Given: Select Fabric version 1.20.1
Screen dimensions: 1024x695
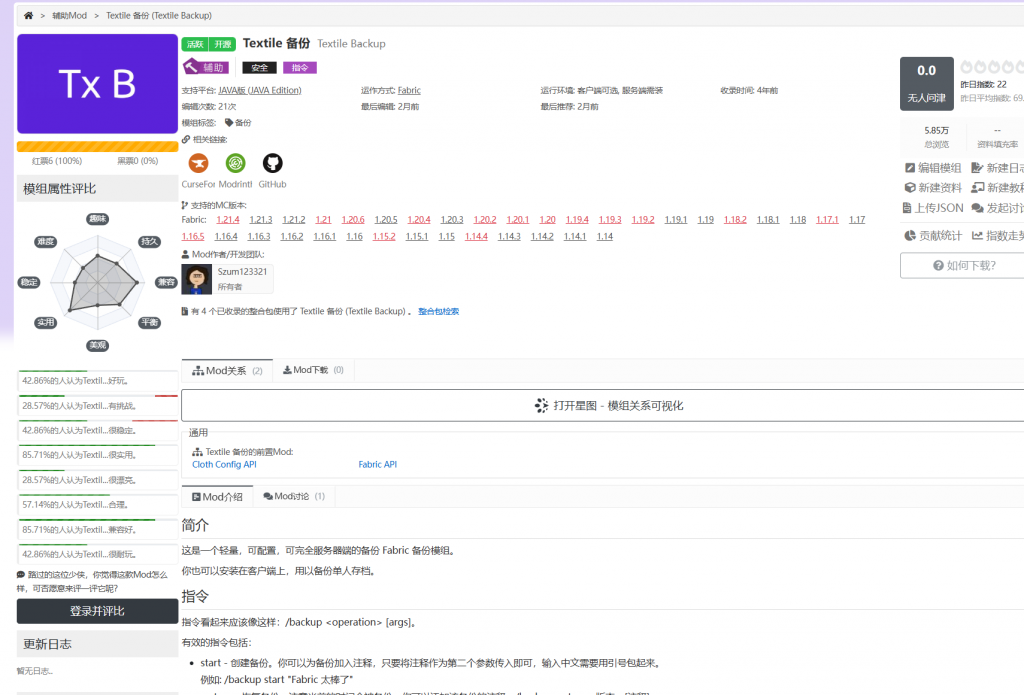Looking at the screenshot, I should 518,220.
